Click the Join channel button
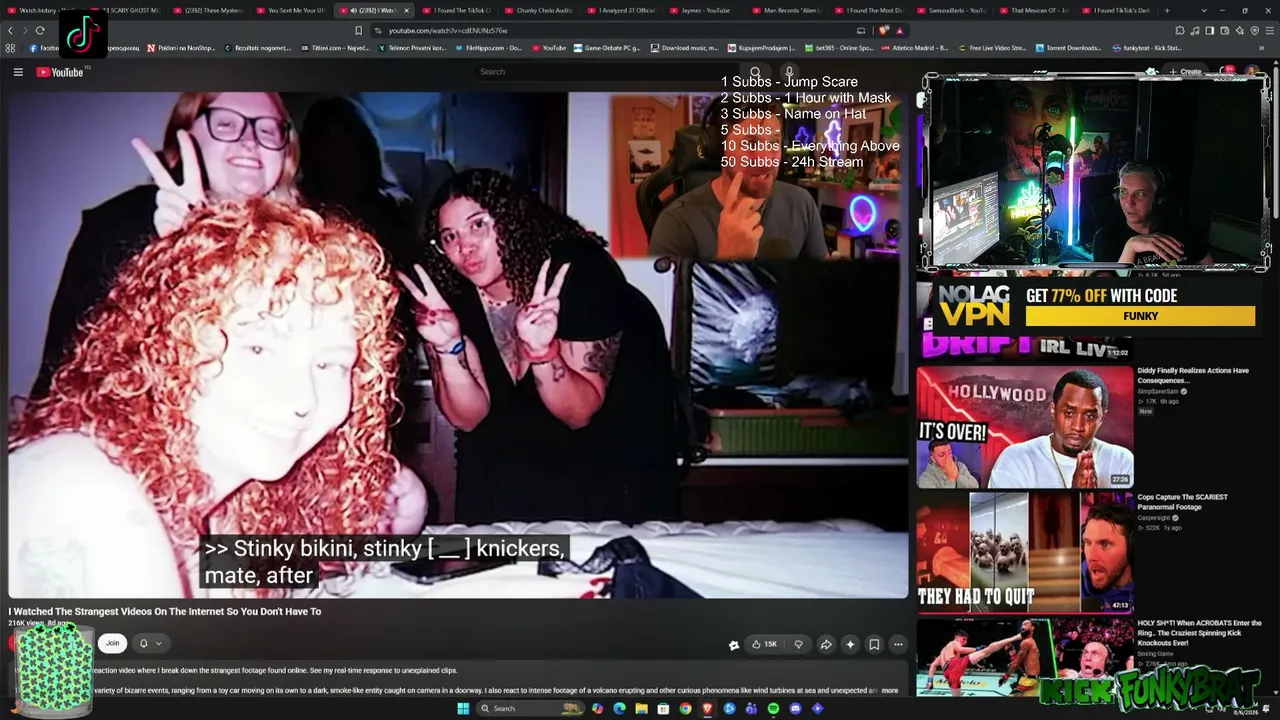 click(x=112, y=644)
